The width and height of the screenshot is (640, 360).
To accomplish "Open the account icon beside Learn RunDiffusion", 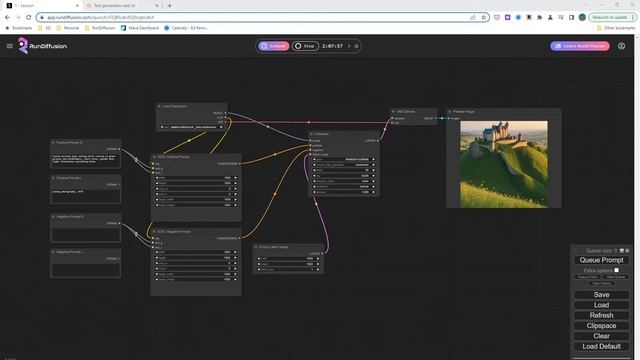I will [x=621, y=46].
